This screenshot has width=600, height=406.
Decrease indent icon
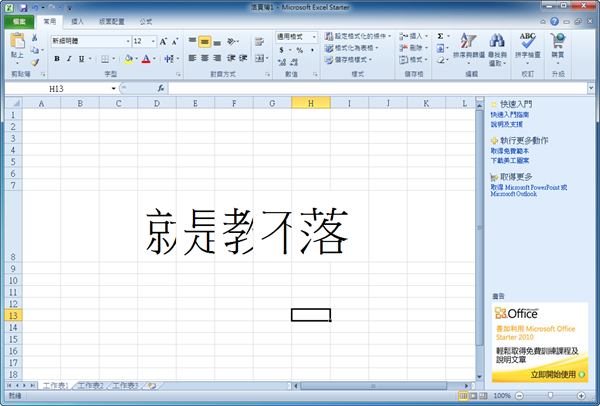coord(231,58)
